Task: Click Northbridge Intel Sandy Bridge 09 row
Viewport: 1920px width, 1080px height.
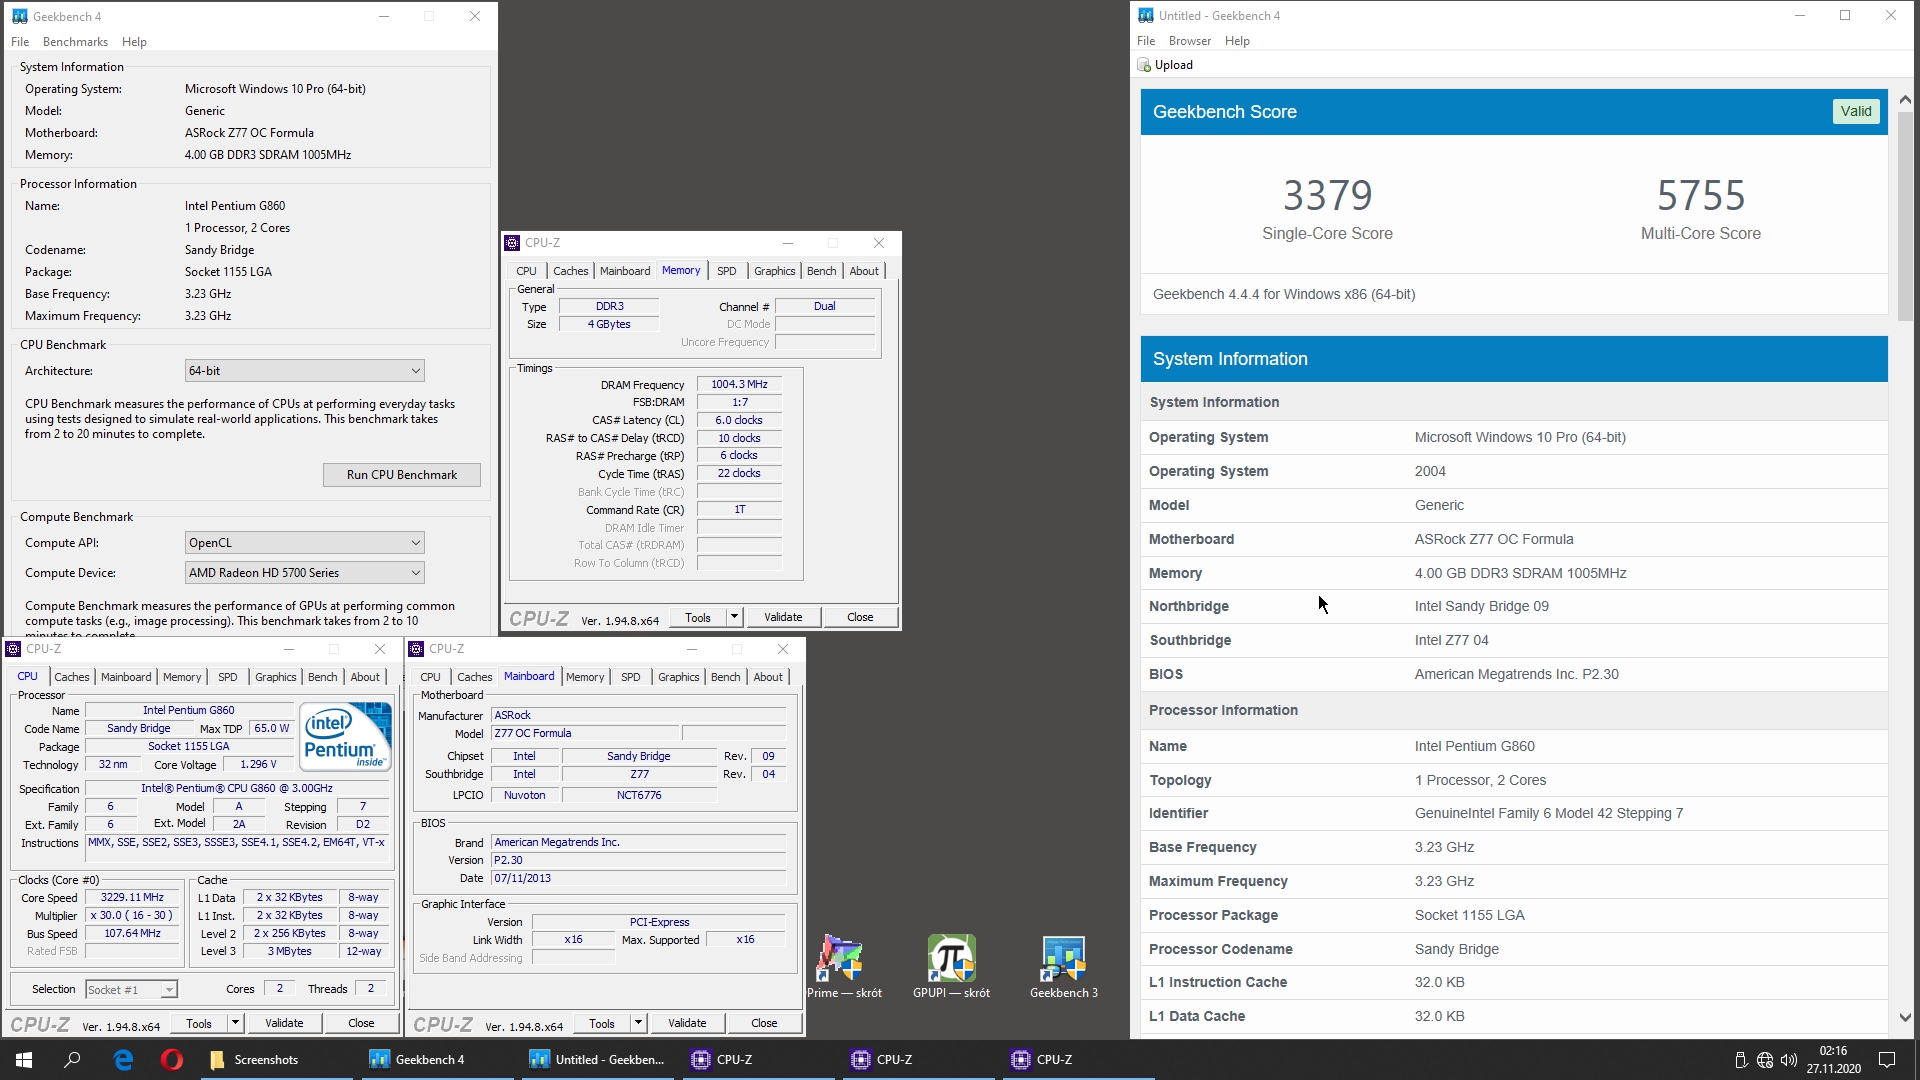Action: pos(1514,606)
